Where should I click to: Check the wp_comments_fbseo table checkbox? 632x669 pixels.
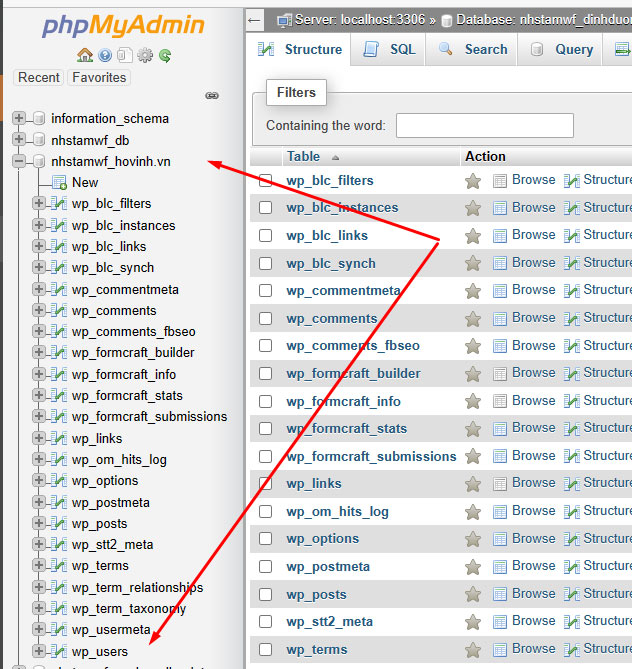[265, 346]
